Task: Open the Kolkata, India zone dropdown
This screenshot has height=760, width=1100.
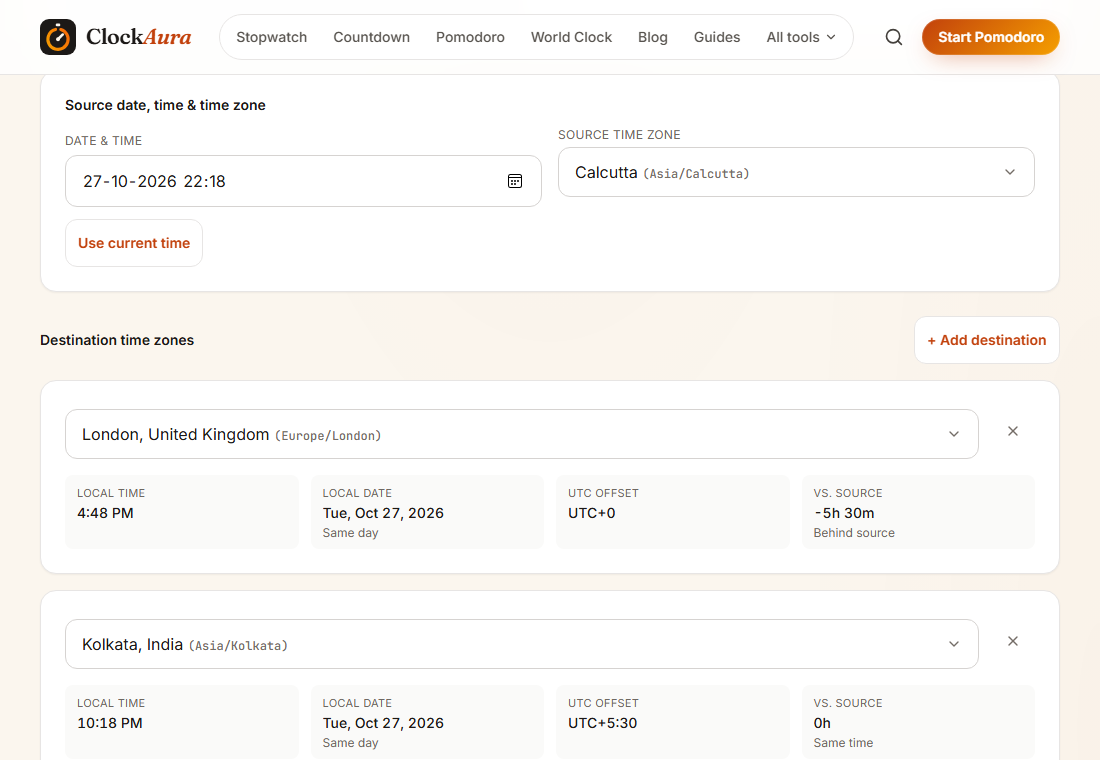Action: [x=522, y=644]
